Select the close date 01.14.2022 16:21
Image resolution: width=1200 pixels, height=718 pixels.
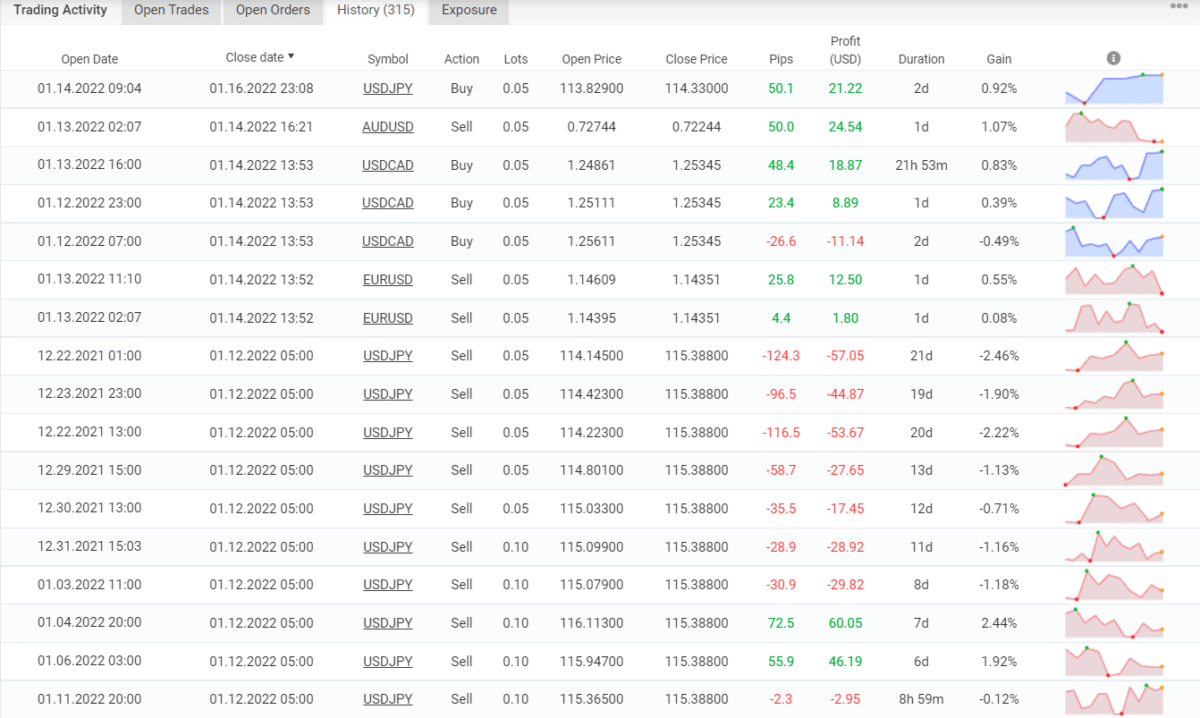261,127
